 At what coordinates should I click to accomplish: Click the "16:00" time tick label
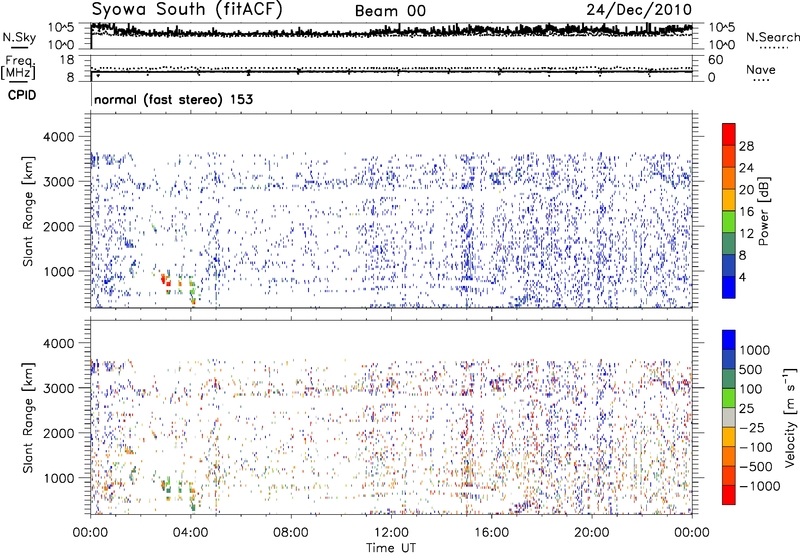pyautogui.click(x=491, y=533)
